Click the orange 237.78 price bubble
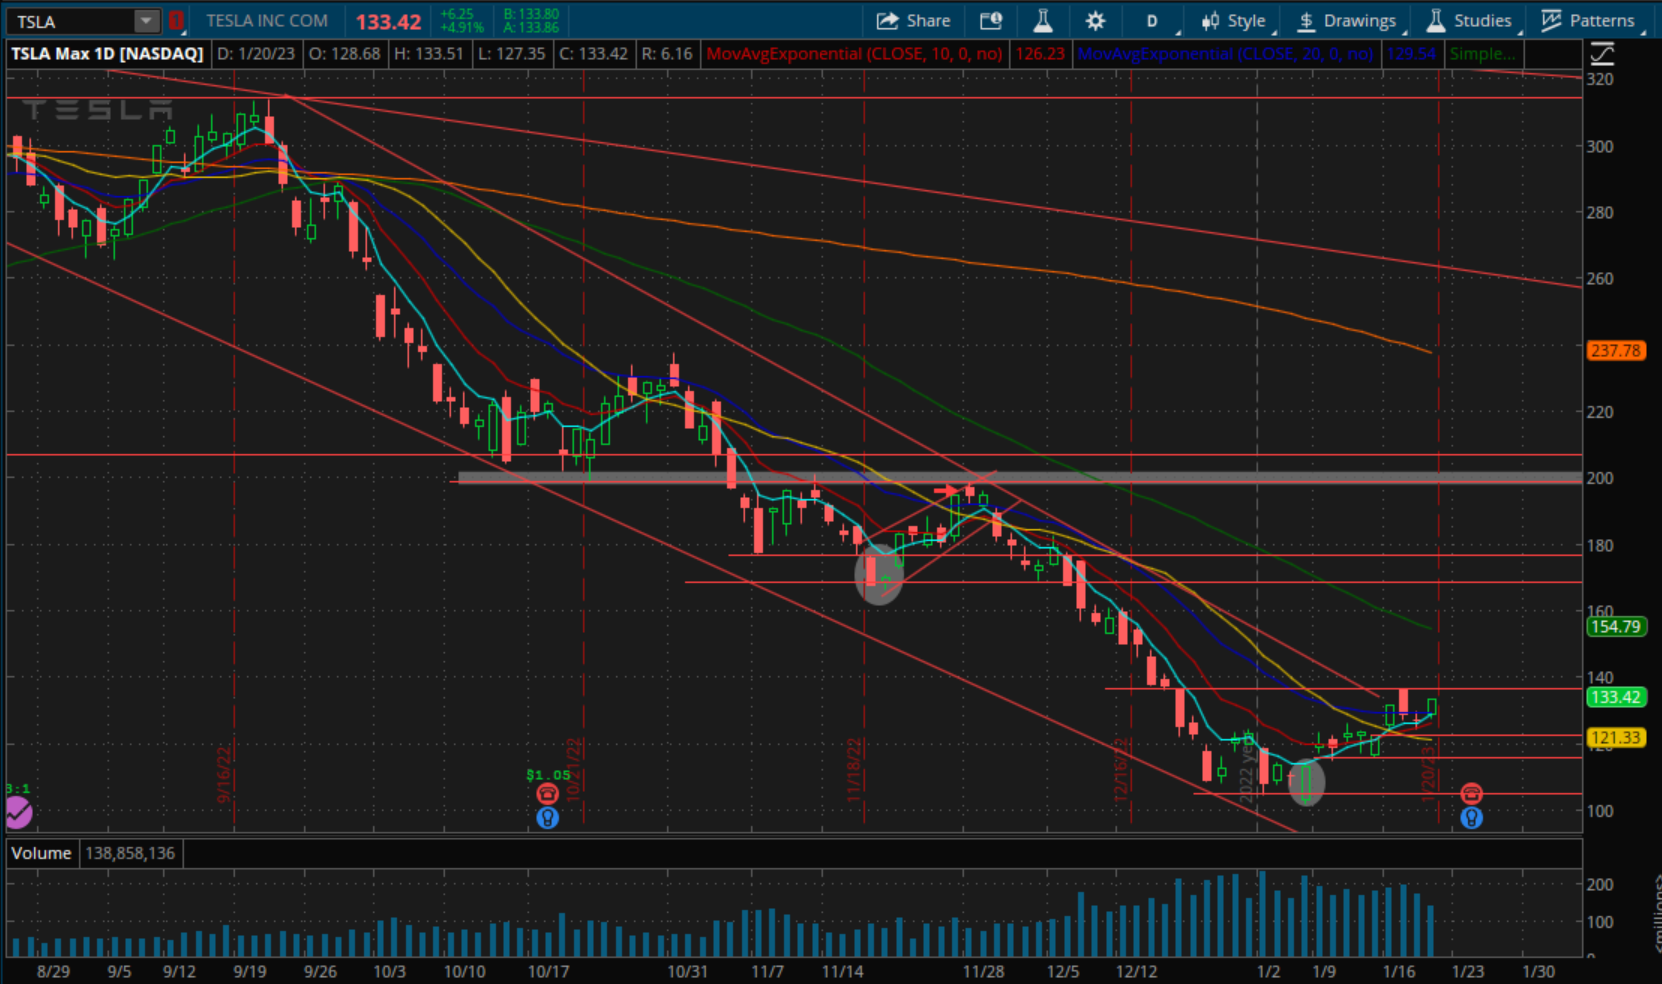 pyautogui.click(x=1616, y=351)
